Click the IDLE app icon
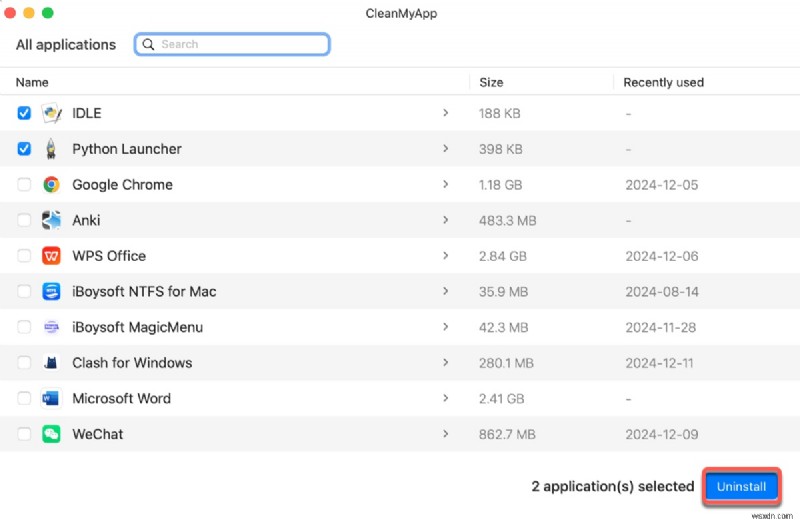 coord(51,113)
